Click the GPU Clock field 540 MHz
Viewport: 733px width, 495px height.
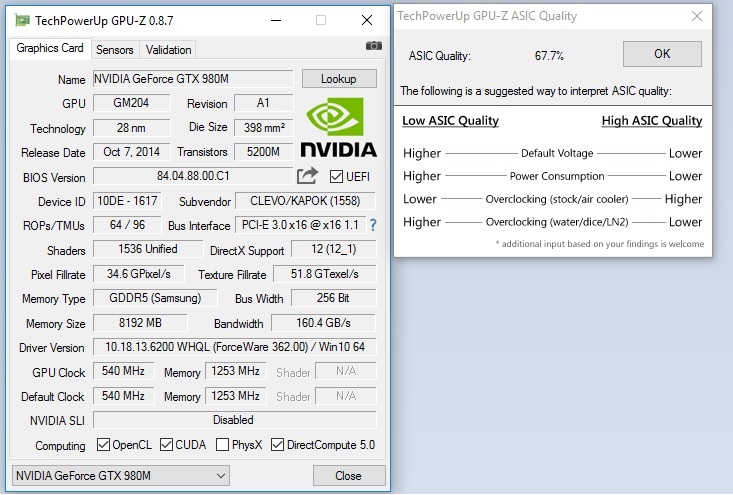[x=123, y=371]
